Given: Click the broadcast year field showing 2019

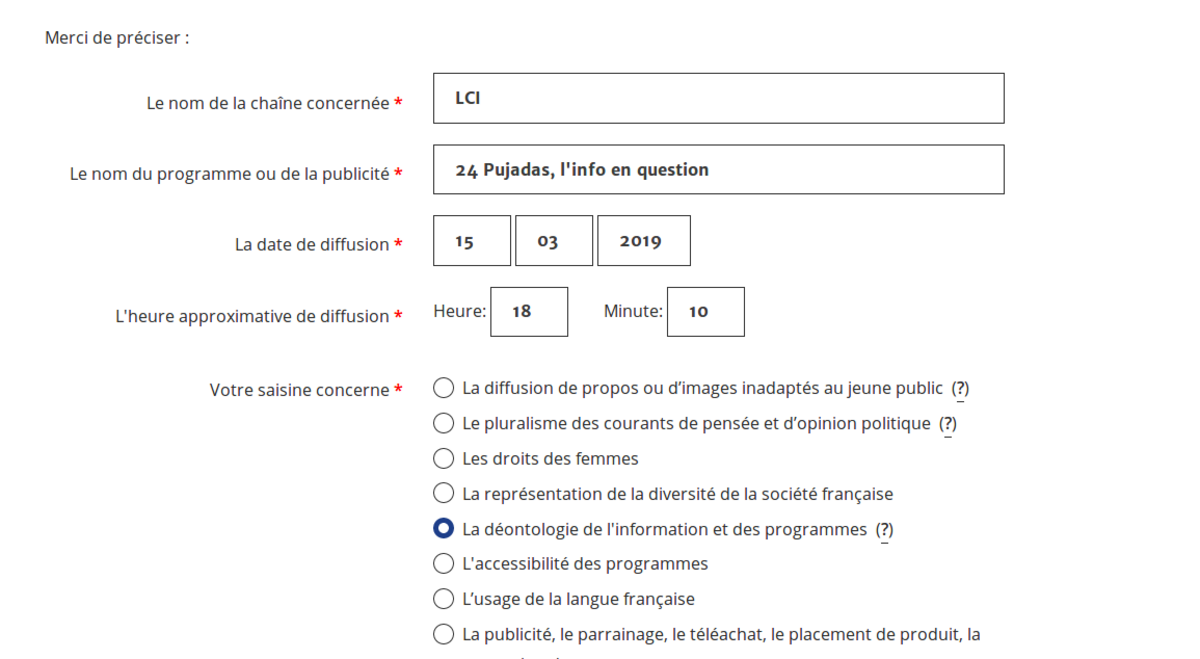Looking at the screenshot, I should (x=643, y=241).
